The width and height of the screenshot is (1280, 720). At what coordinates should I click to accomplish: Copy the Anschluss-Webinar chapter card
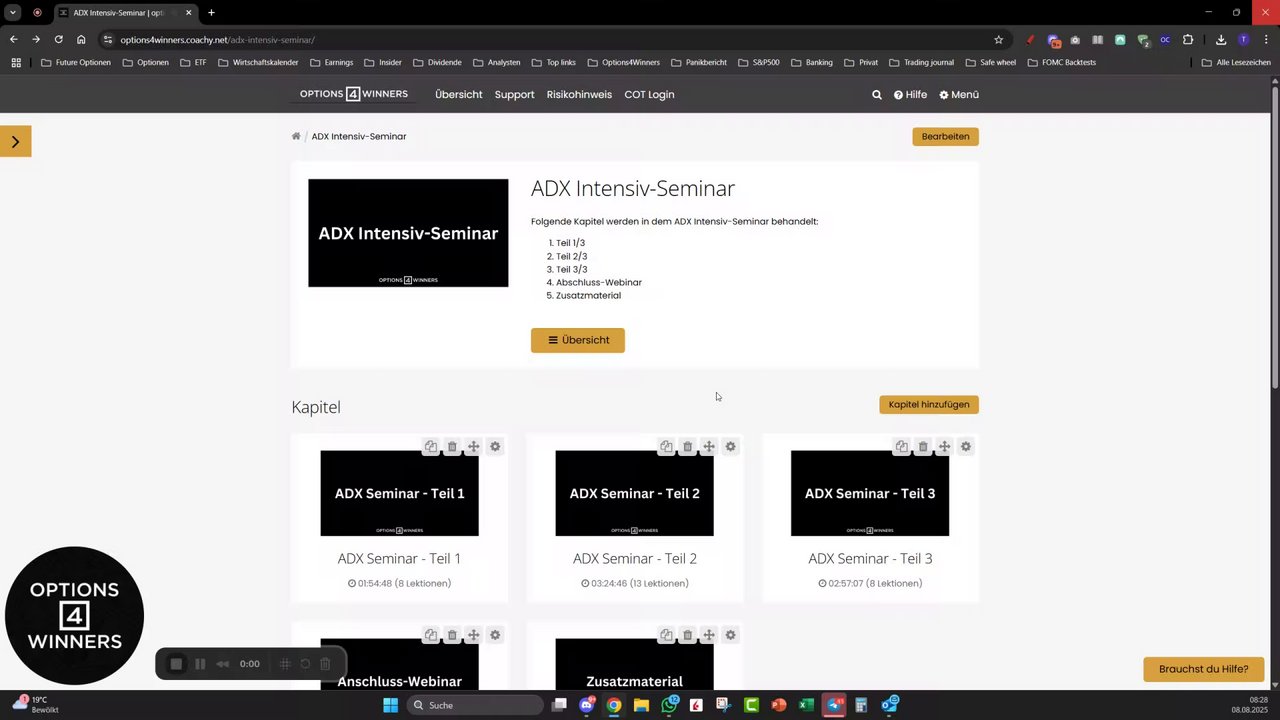tap(430, 635)
